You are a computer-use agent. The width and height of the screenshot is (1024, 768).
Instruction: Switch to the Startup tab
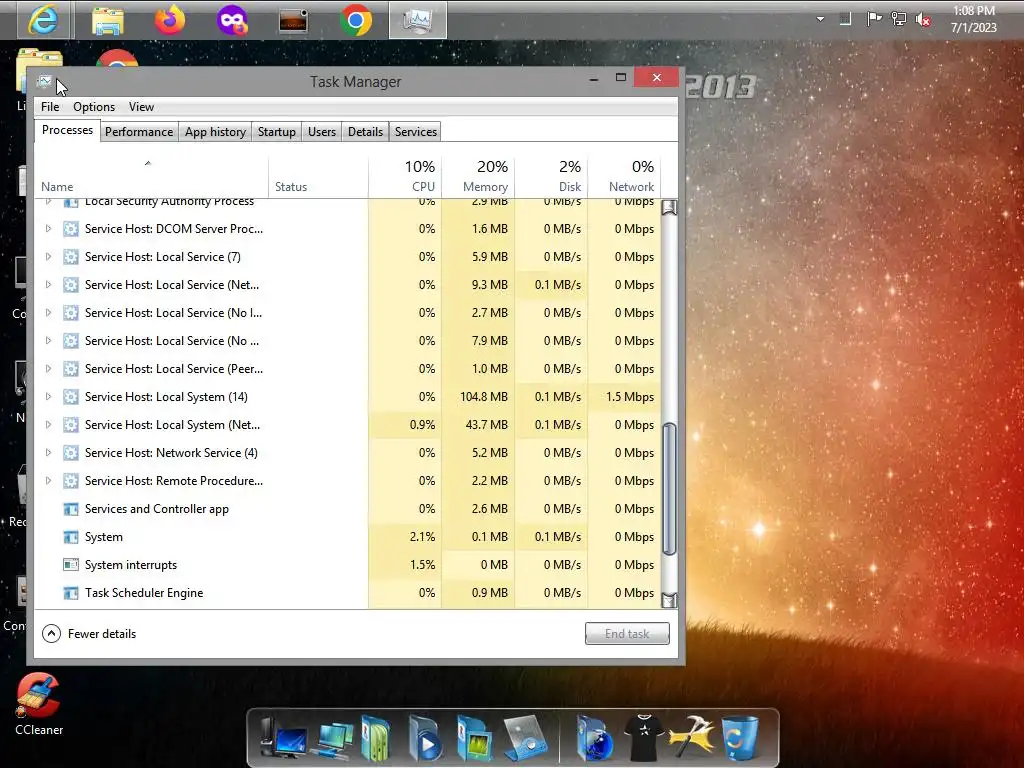277,132
